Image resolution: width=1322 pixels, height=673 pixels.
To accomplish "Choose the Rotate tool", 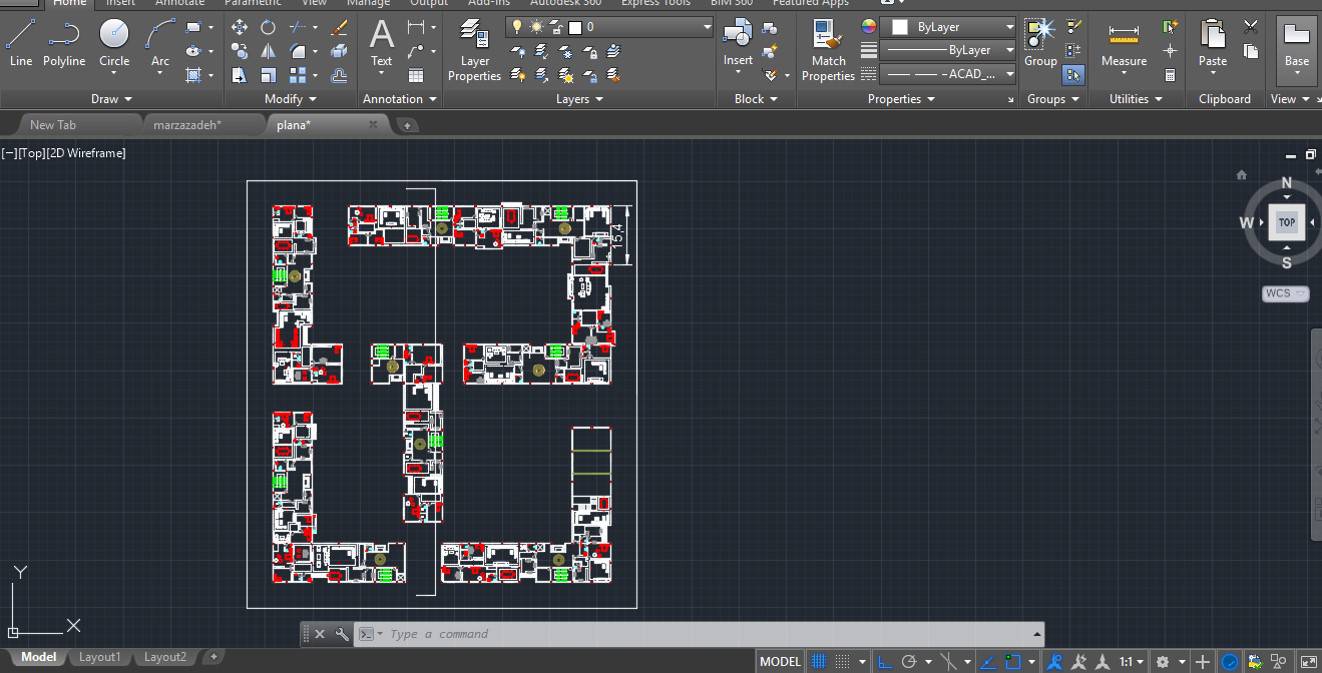I will point(268,28).
